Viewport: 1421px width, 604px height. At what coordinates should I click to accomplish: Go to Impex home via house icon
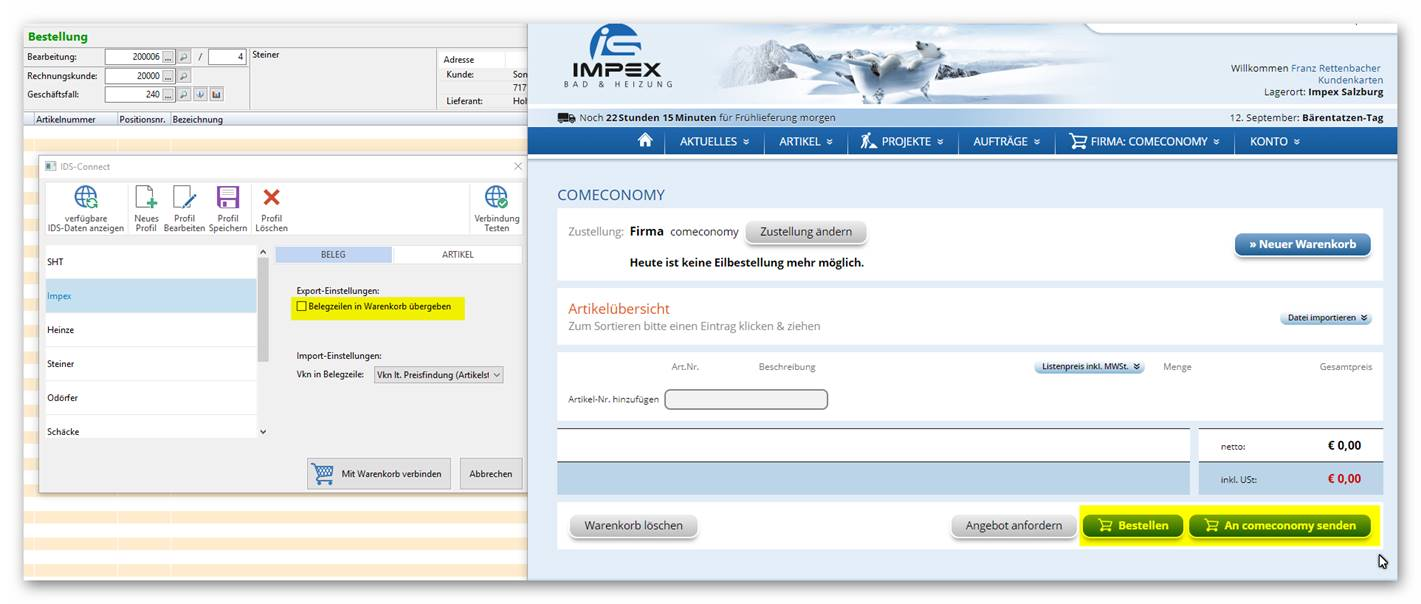645,141
